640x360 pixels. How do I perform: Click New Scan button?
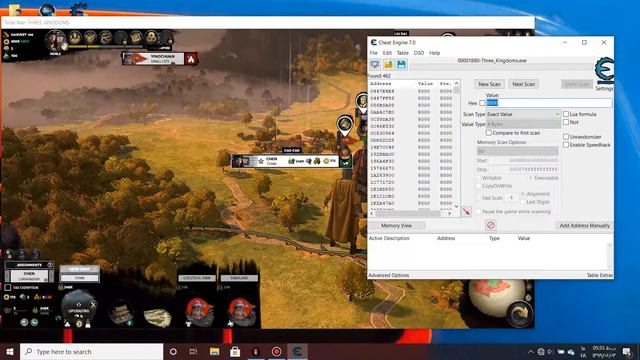pos(489,84)
